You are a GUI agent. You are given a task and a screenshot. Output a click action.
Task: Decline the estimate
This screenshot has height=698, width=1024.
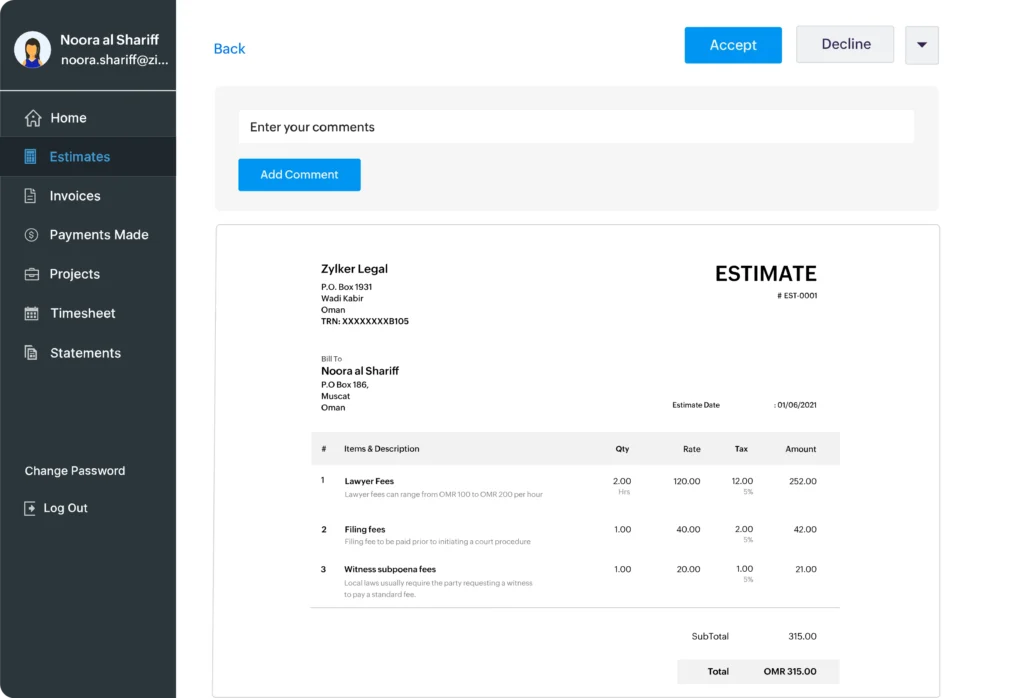coord(845,44)
